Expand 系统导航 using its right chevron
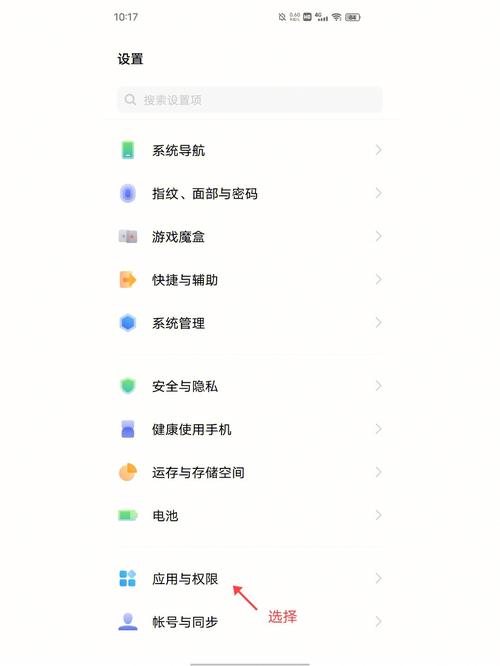Viewport: 500px width, 666px height. coord(378,150)
